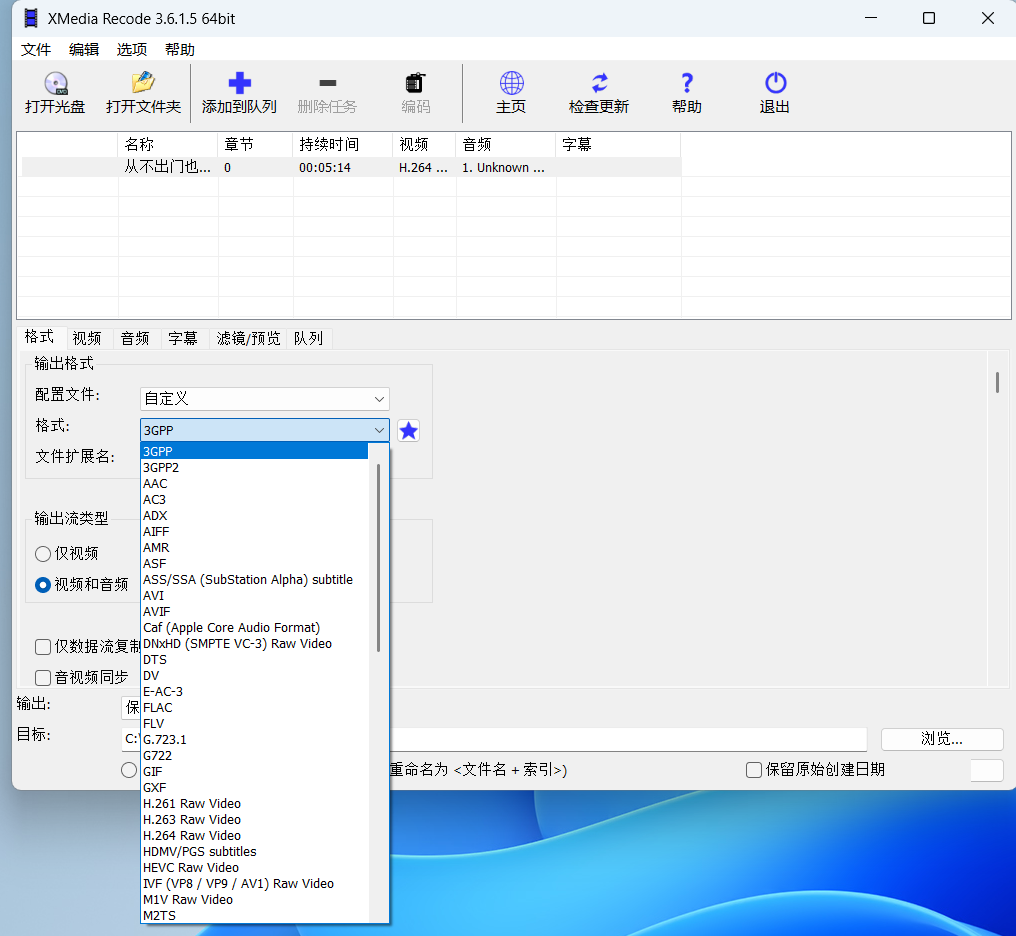The image size is (1016, 936).
Task: Choose M2TS from the format list
Action: 255,915
